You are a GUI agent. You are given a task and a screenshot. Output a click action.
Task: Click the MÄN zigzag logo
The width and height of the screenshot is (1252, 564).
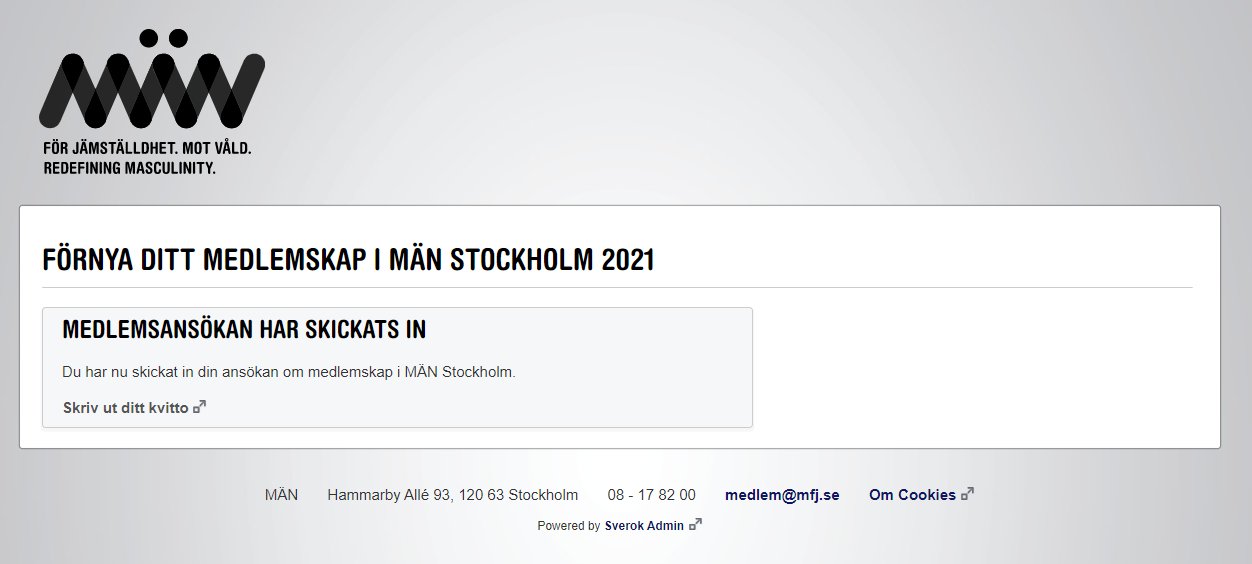(x=151, y=88)
